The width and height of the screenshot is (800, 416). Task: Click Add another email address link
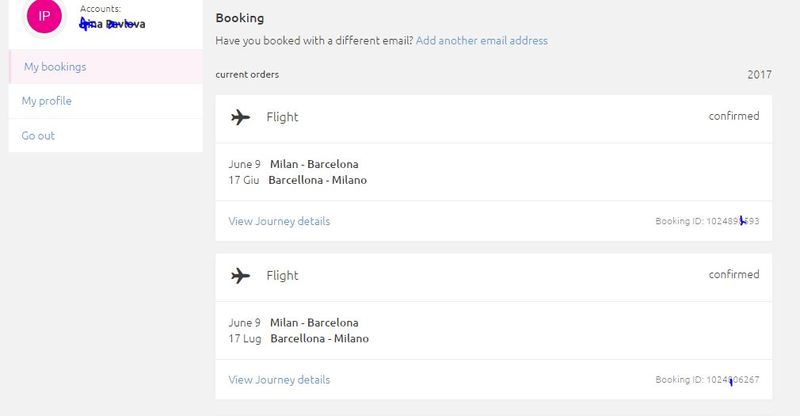coord(482,40)
